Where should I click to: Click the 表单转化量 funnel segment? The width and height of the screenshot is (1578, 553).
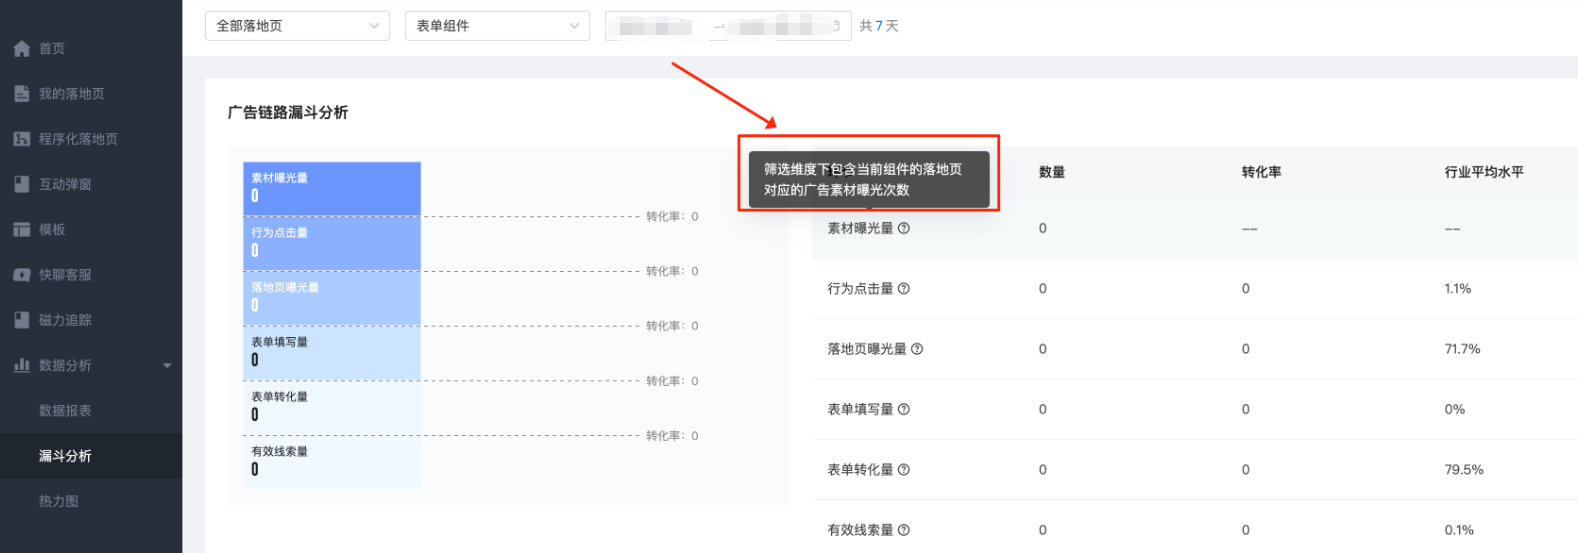pyautogui.click(x=332, y=408)
